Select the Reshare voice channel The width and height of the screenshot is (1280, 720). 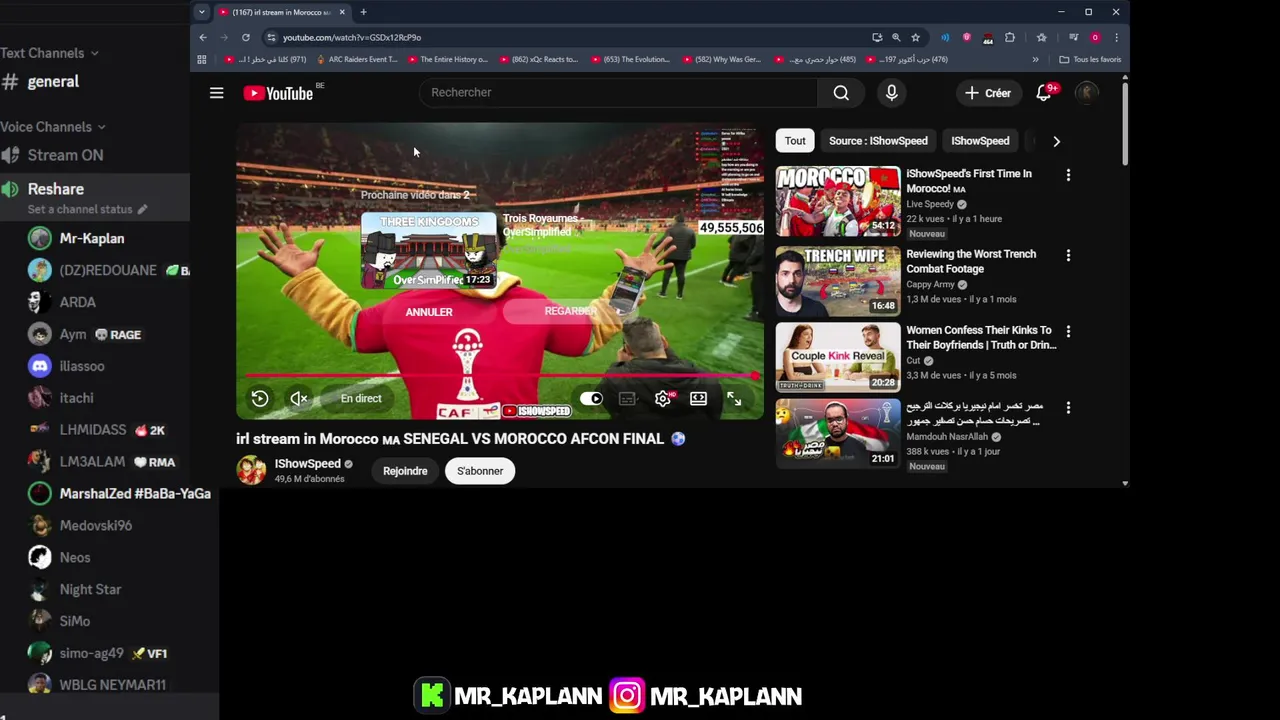click(56, 189)
